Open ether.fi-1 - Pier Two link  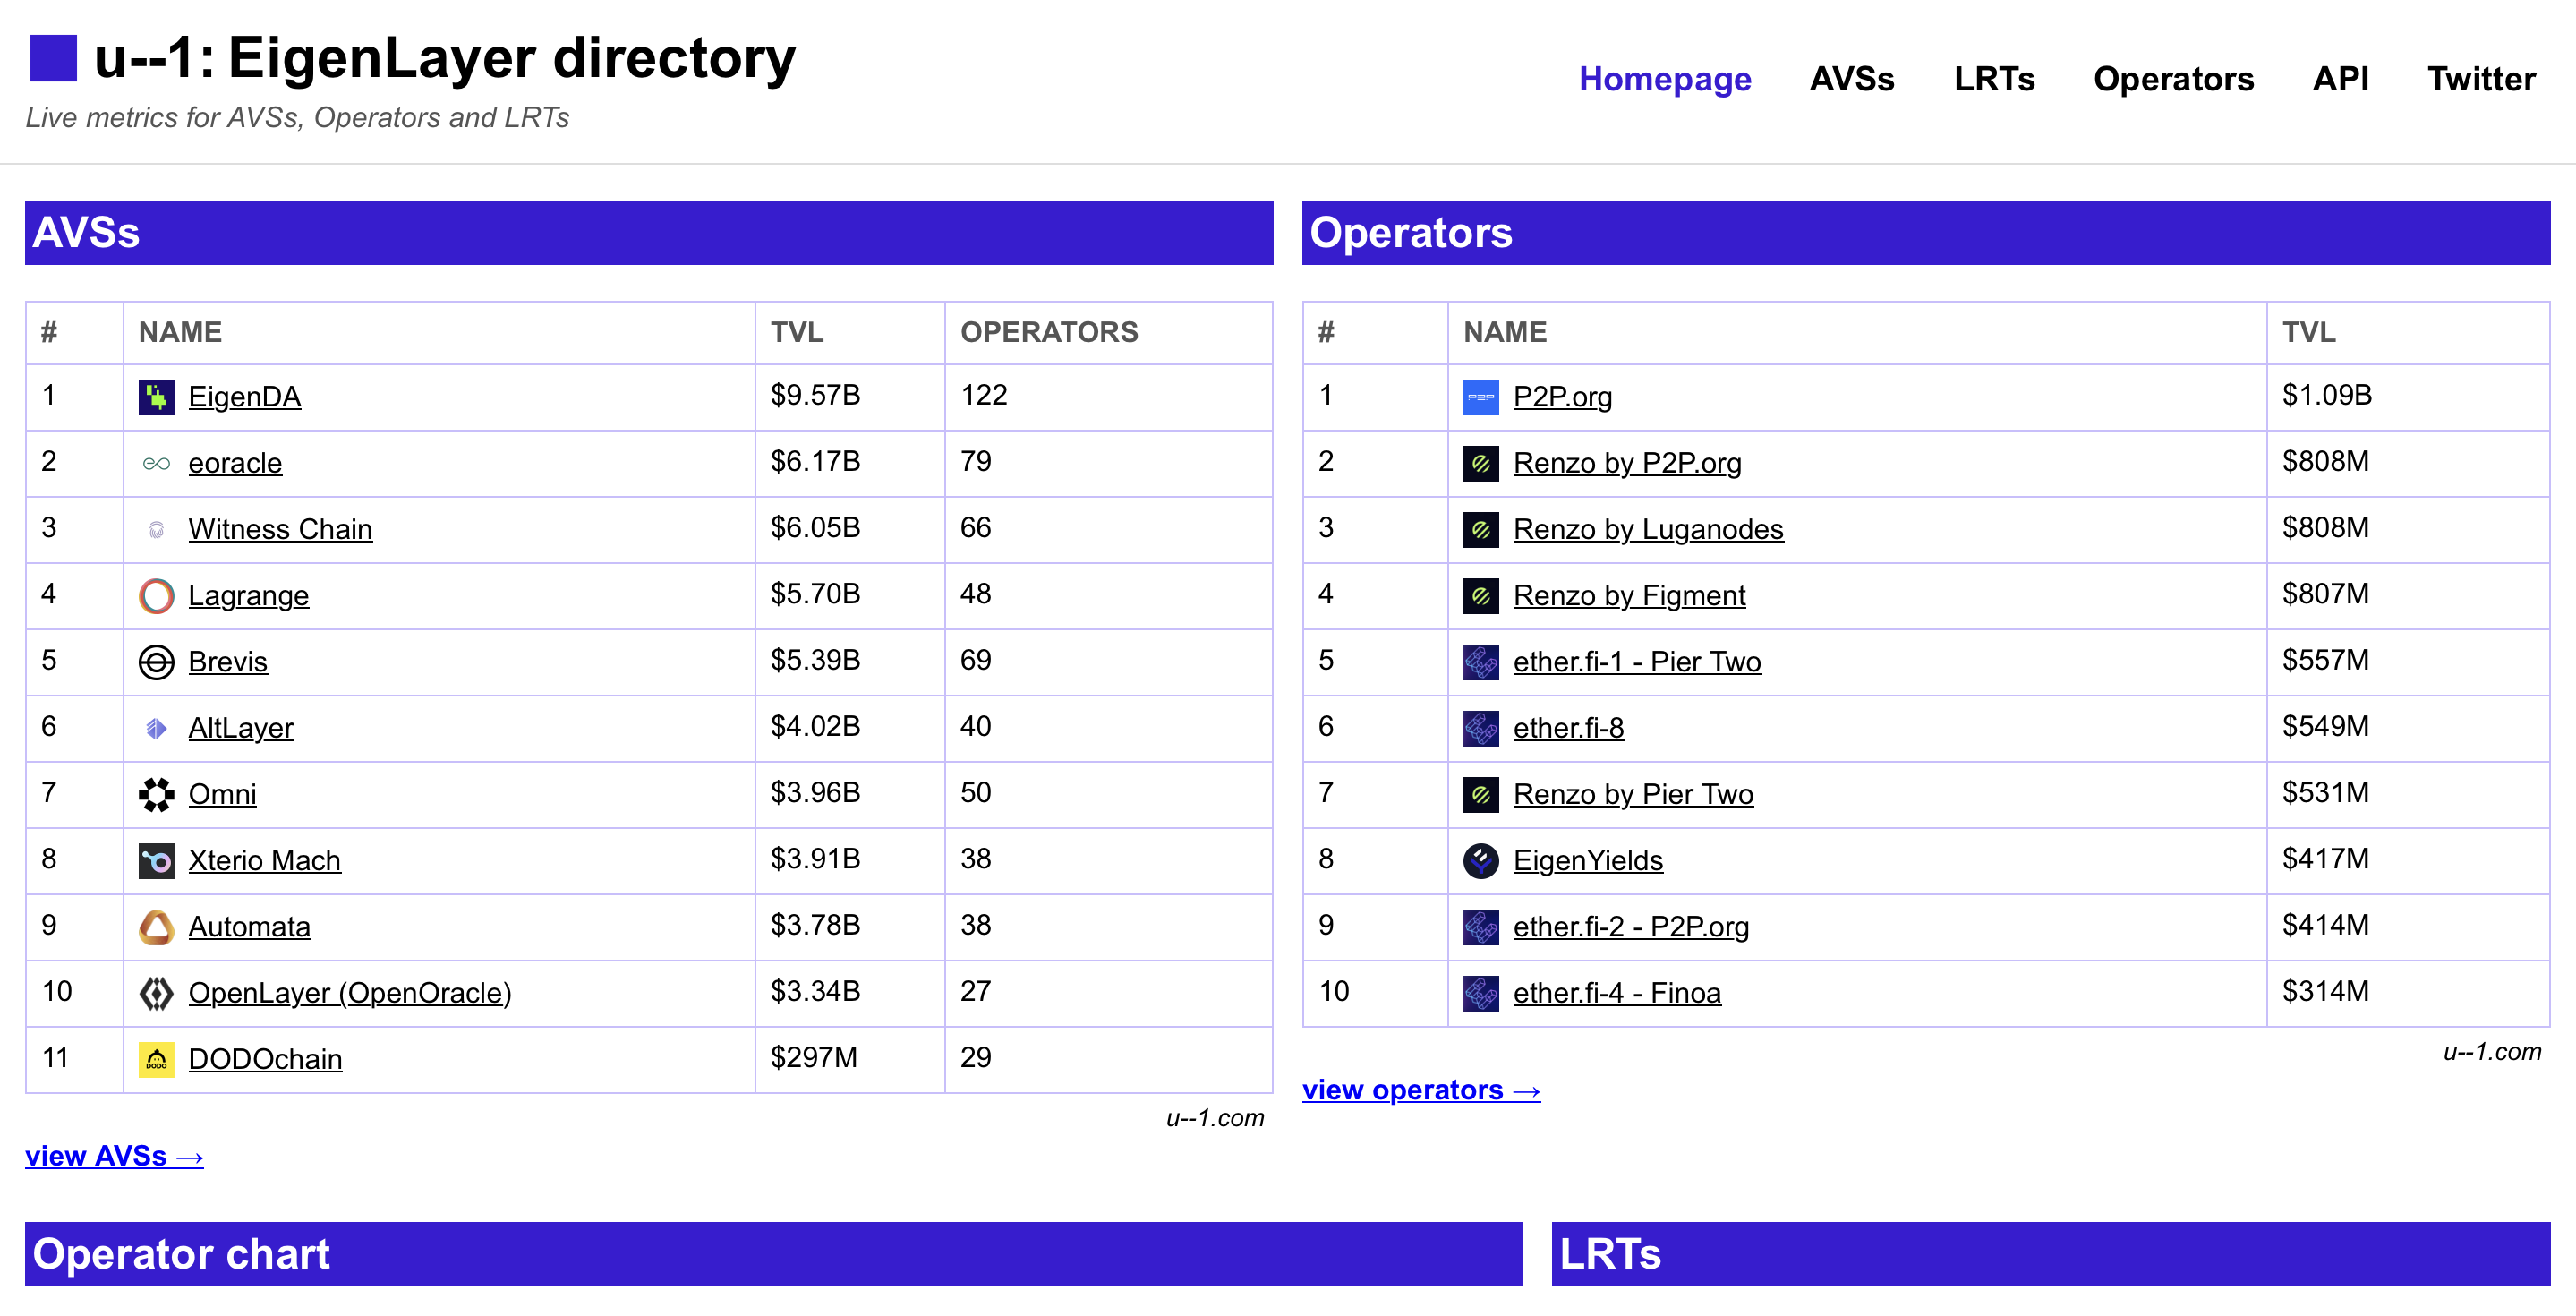pos(1636,662)
